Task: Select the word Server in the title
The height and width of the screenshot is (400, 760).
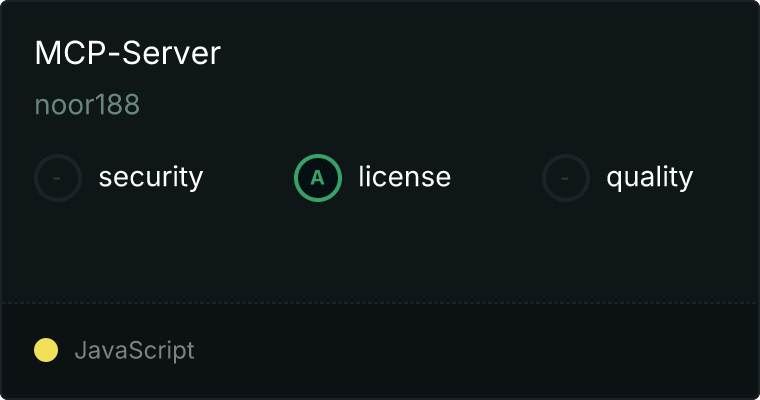Action: tap(171, 52)
